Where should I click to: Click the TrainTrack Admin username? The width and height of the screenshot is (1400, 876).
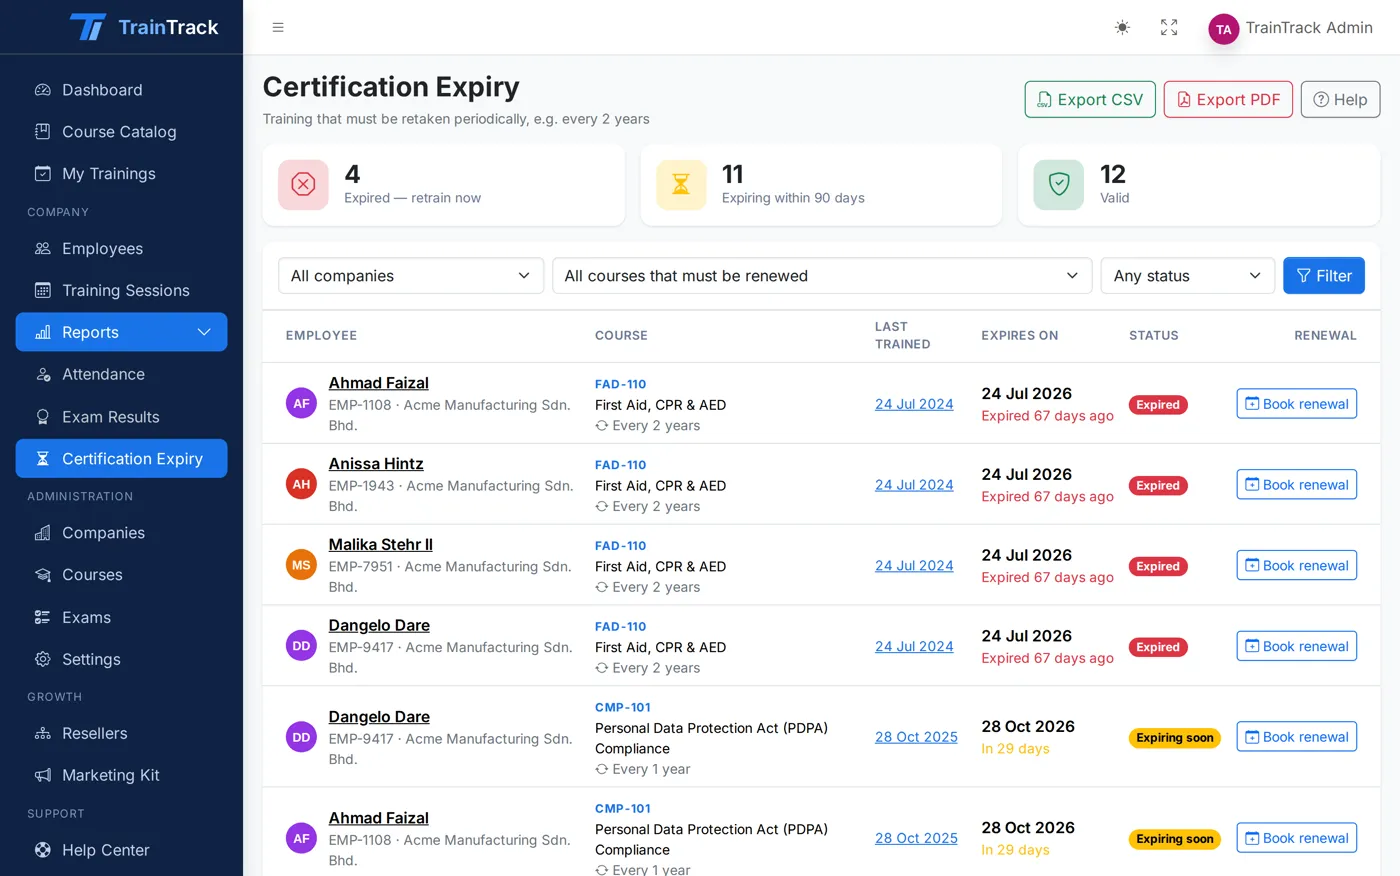(1309, 28)
